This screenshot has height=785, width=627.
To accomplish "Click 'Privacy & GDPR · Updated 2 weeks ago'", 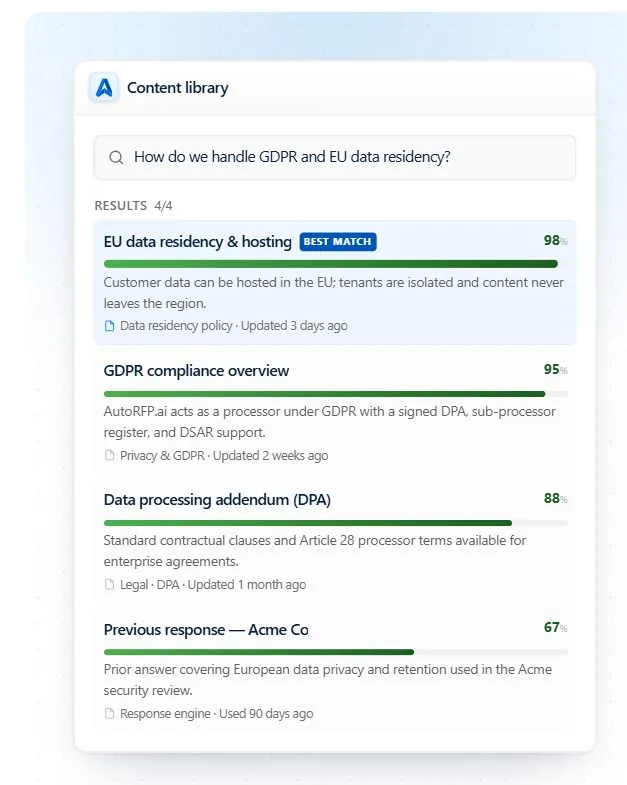I will click(224, 456).
